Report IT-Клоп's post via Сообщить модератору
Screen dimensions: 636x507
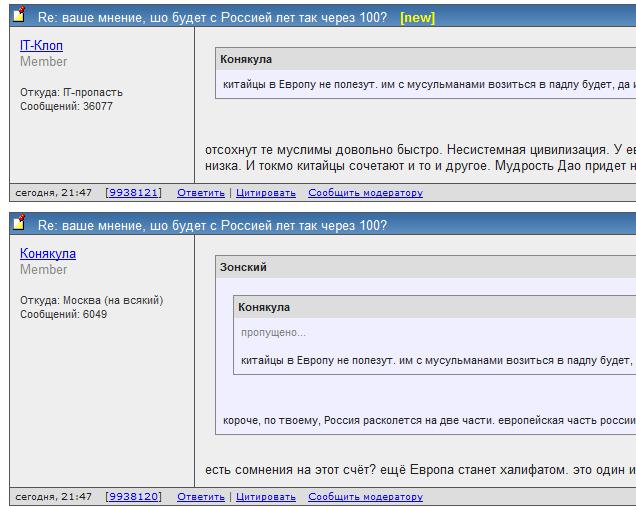pos(365,193)
